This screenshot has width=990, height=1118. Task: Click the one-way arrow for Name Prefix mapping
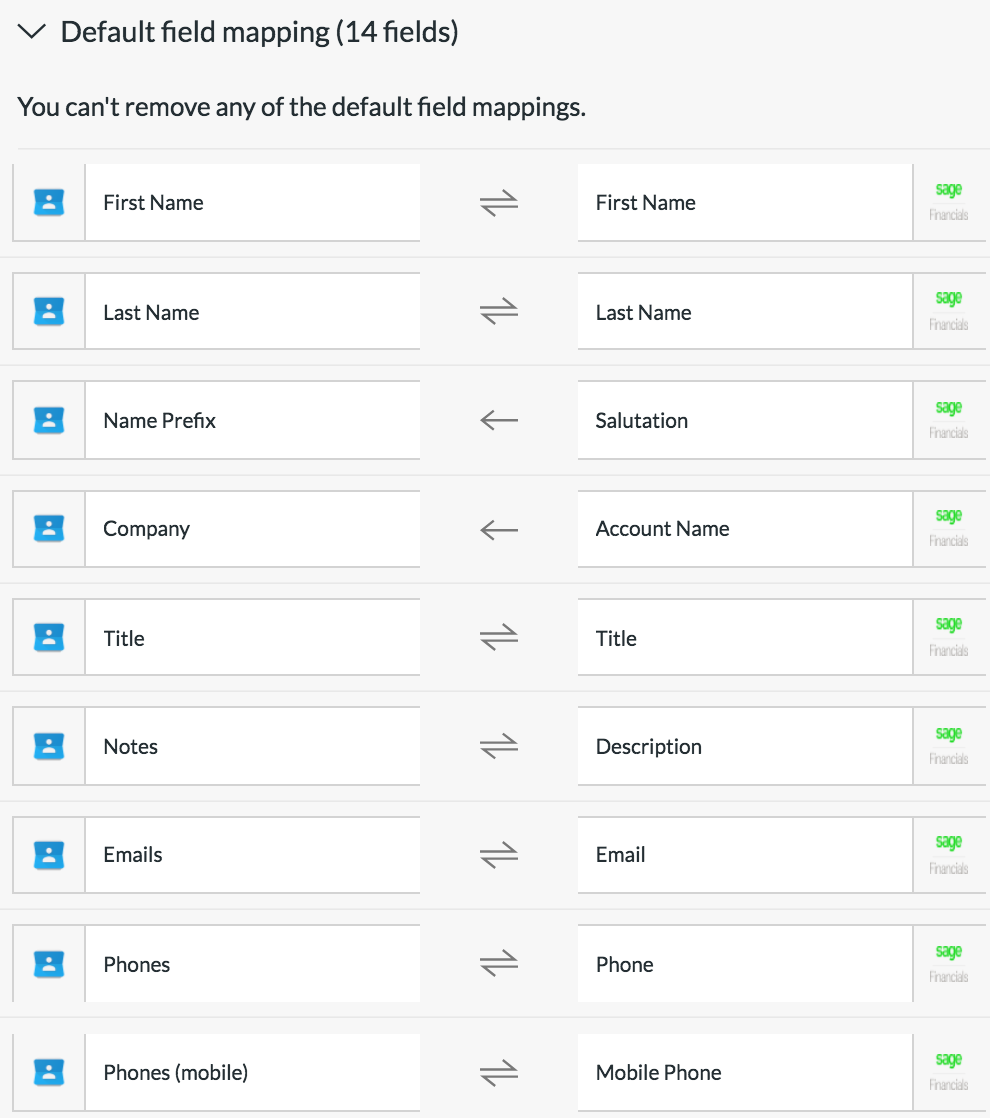[x=499, y=420]
